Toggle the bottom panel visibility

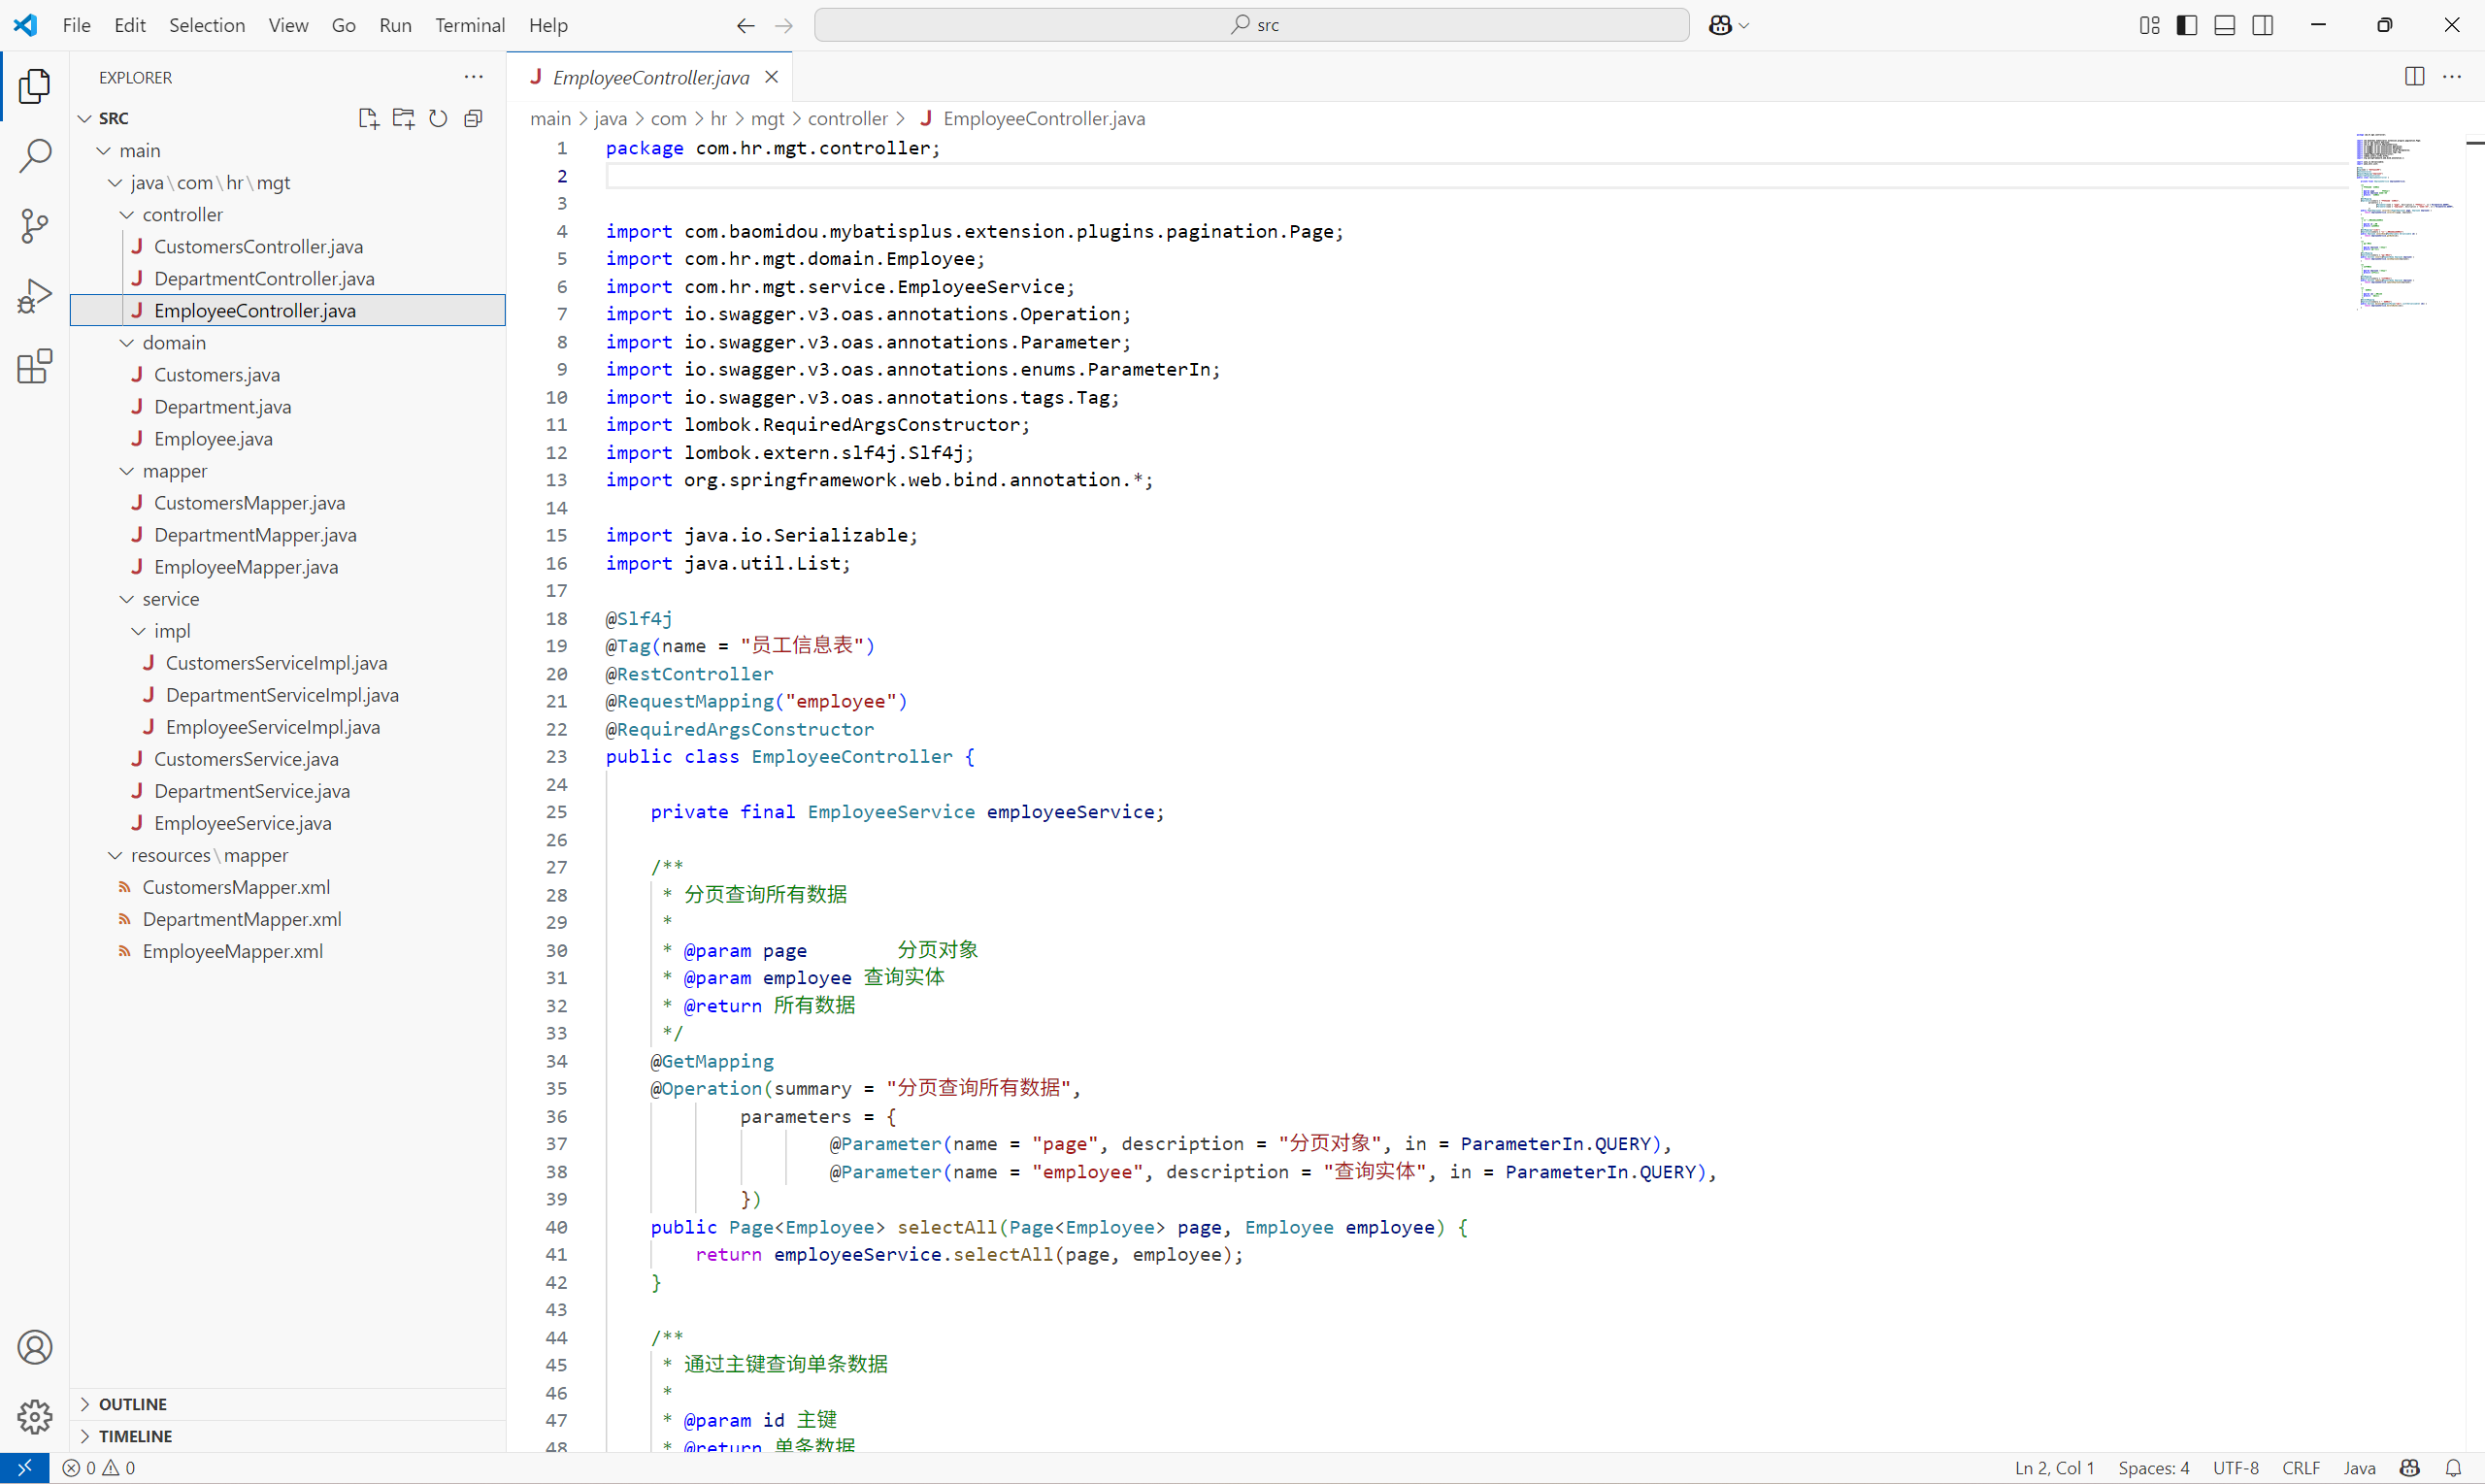coord(2224,25)
